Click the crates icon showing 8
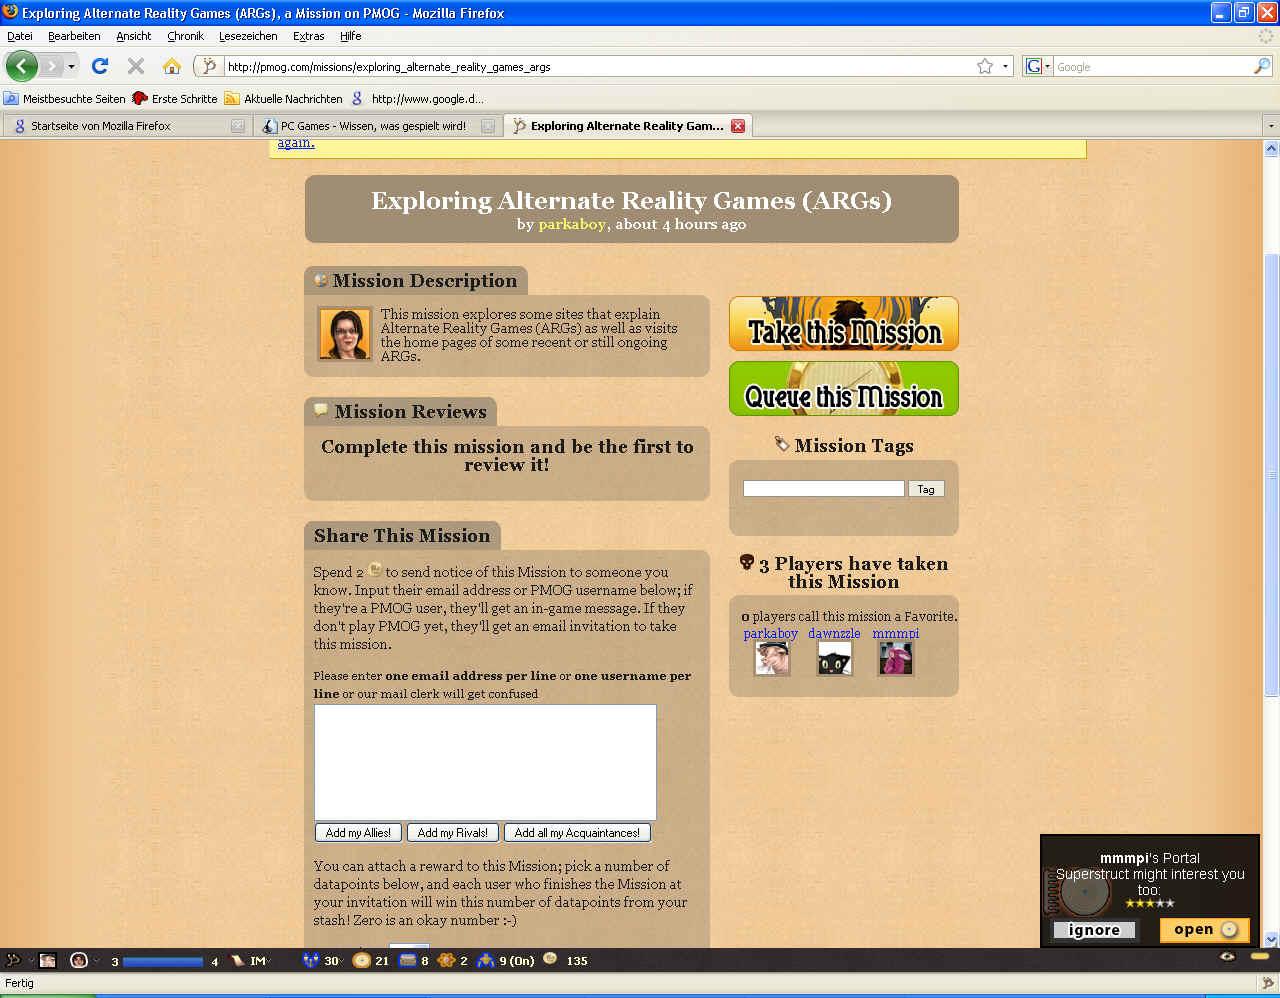1280x998 pixels. click(x=408, y=960)
